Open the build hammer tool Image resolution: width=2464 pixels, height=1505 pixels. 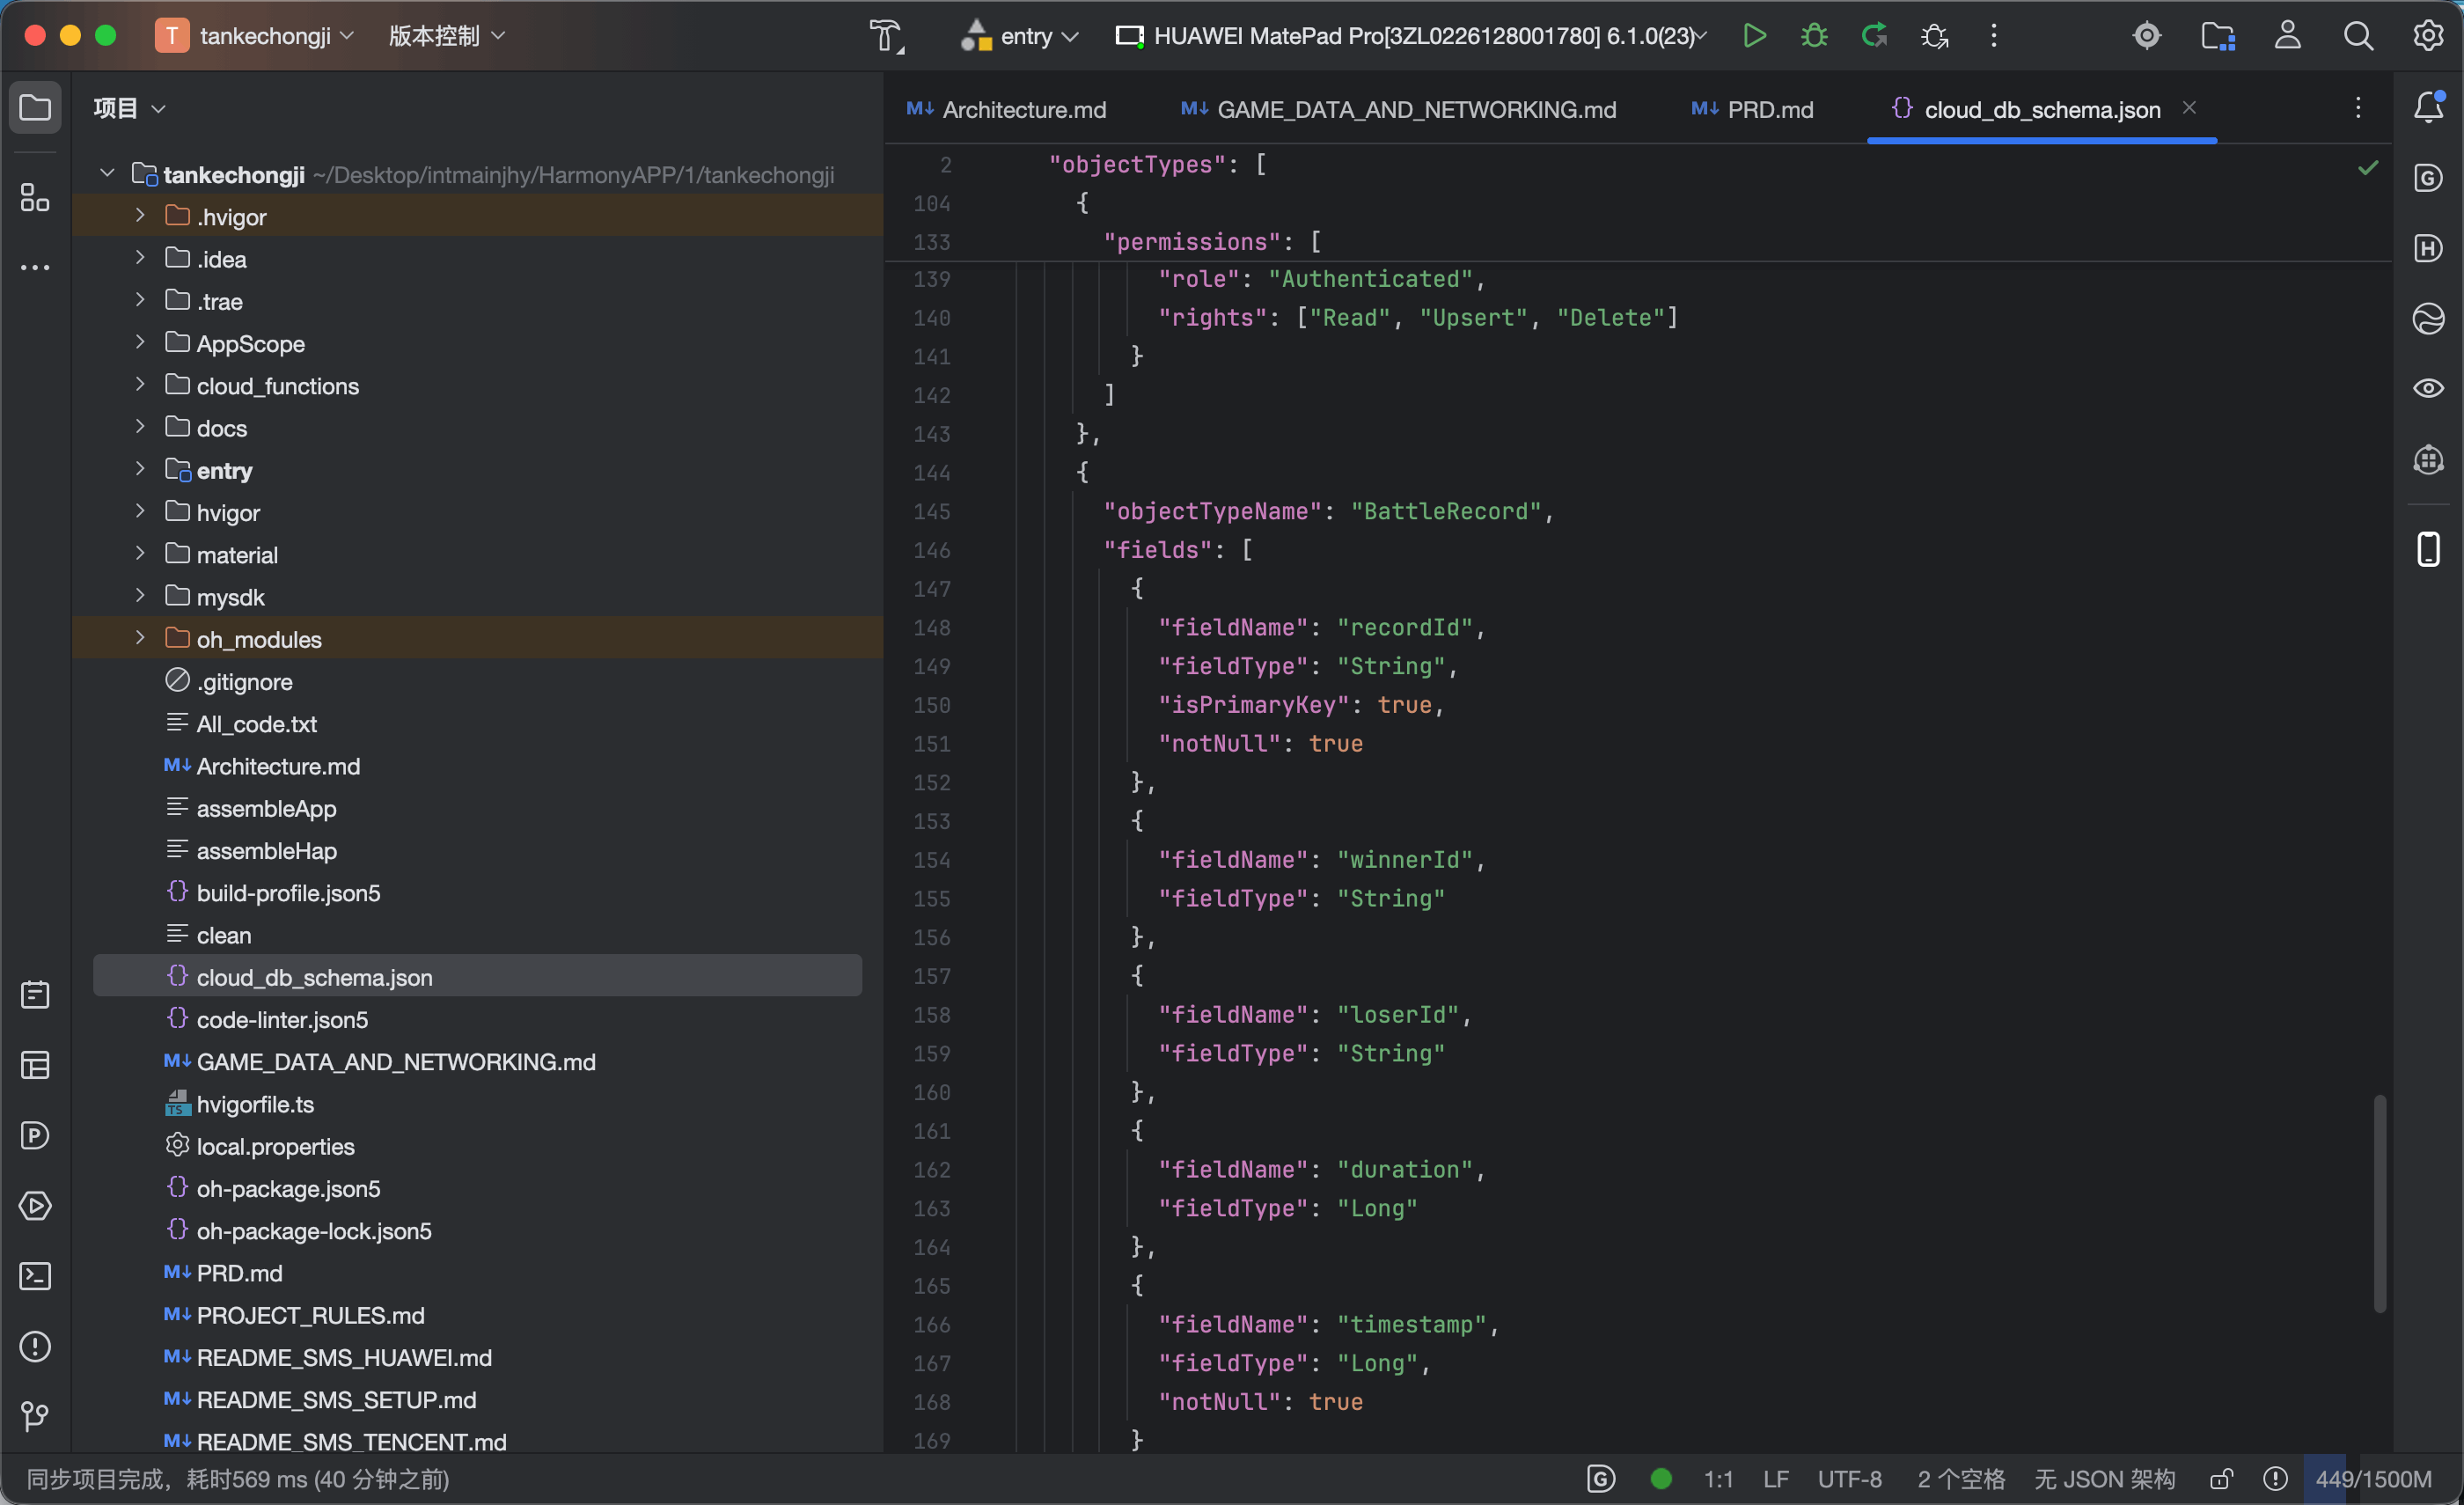click(x=886, y=36)
